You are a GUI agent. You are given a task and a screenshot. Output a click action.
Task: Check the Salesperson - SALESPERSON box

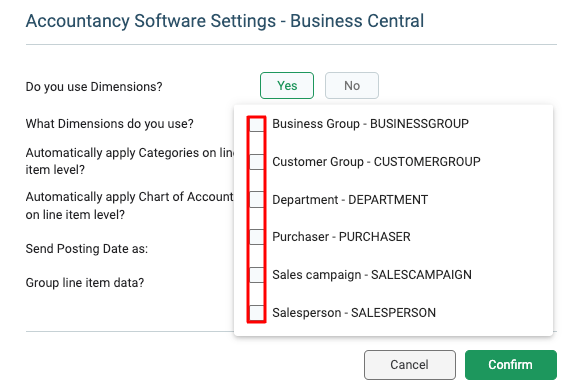[x=257, y=312]
